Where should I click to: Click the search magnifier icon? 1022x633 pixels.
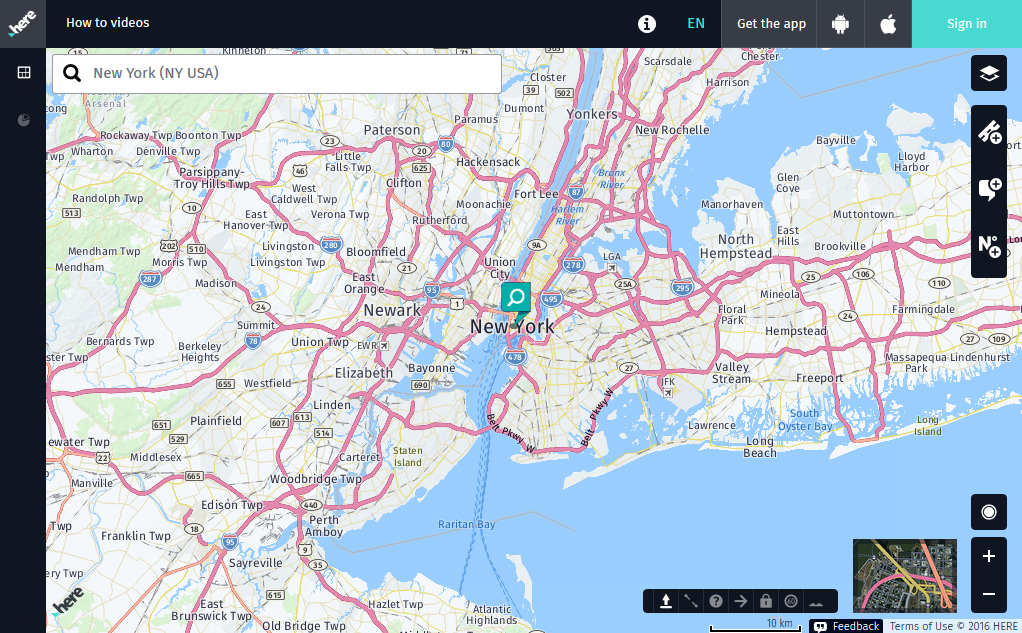click(x=70, y=73)
